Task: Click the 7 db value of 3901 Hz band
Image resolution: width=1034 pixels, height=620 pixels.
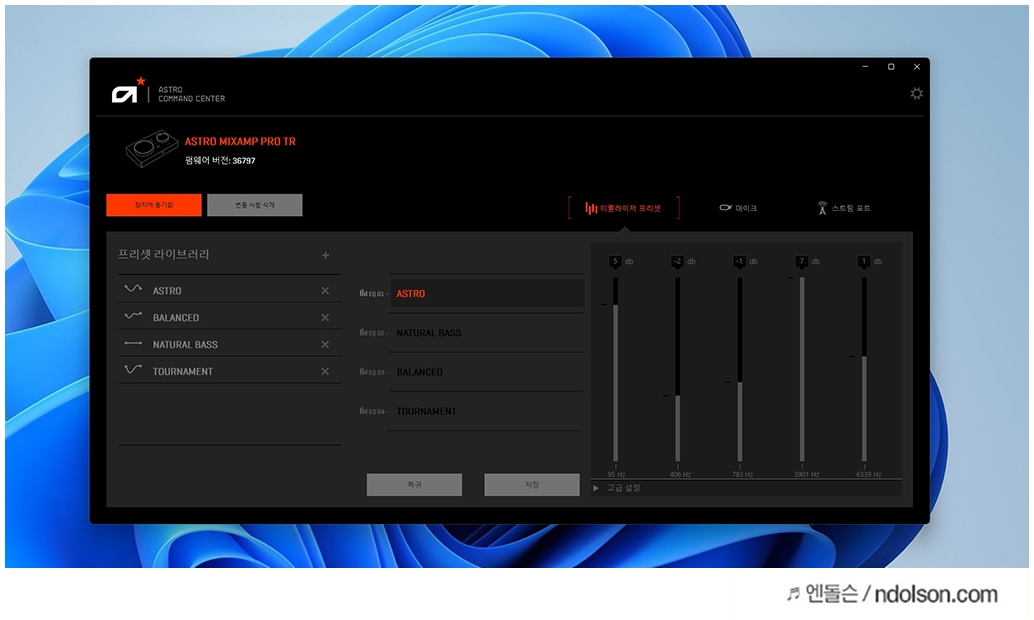Action: point(802,261)
